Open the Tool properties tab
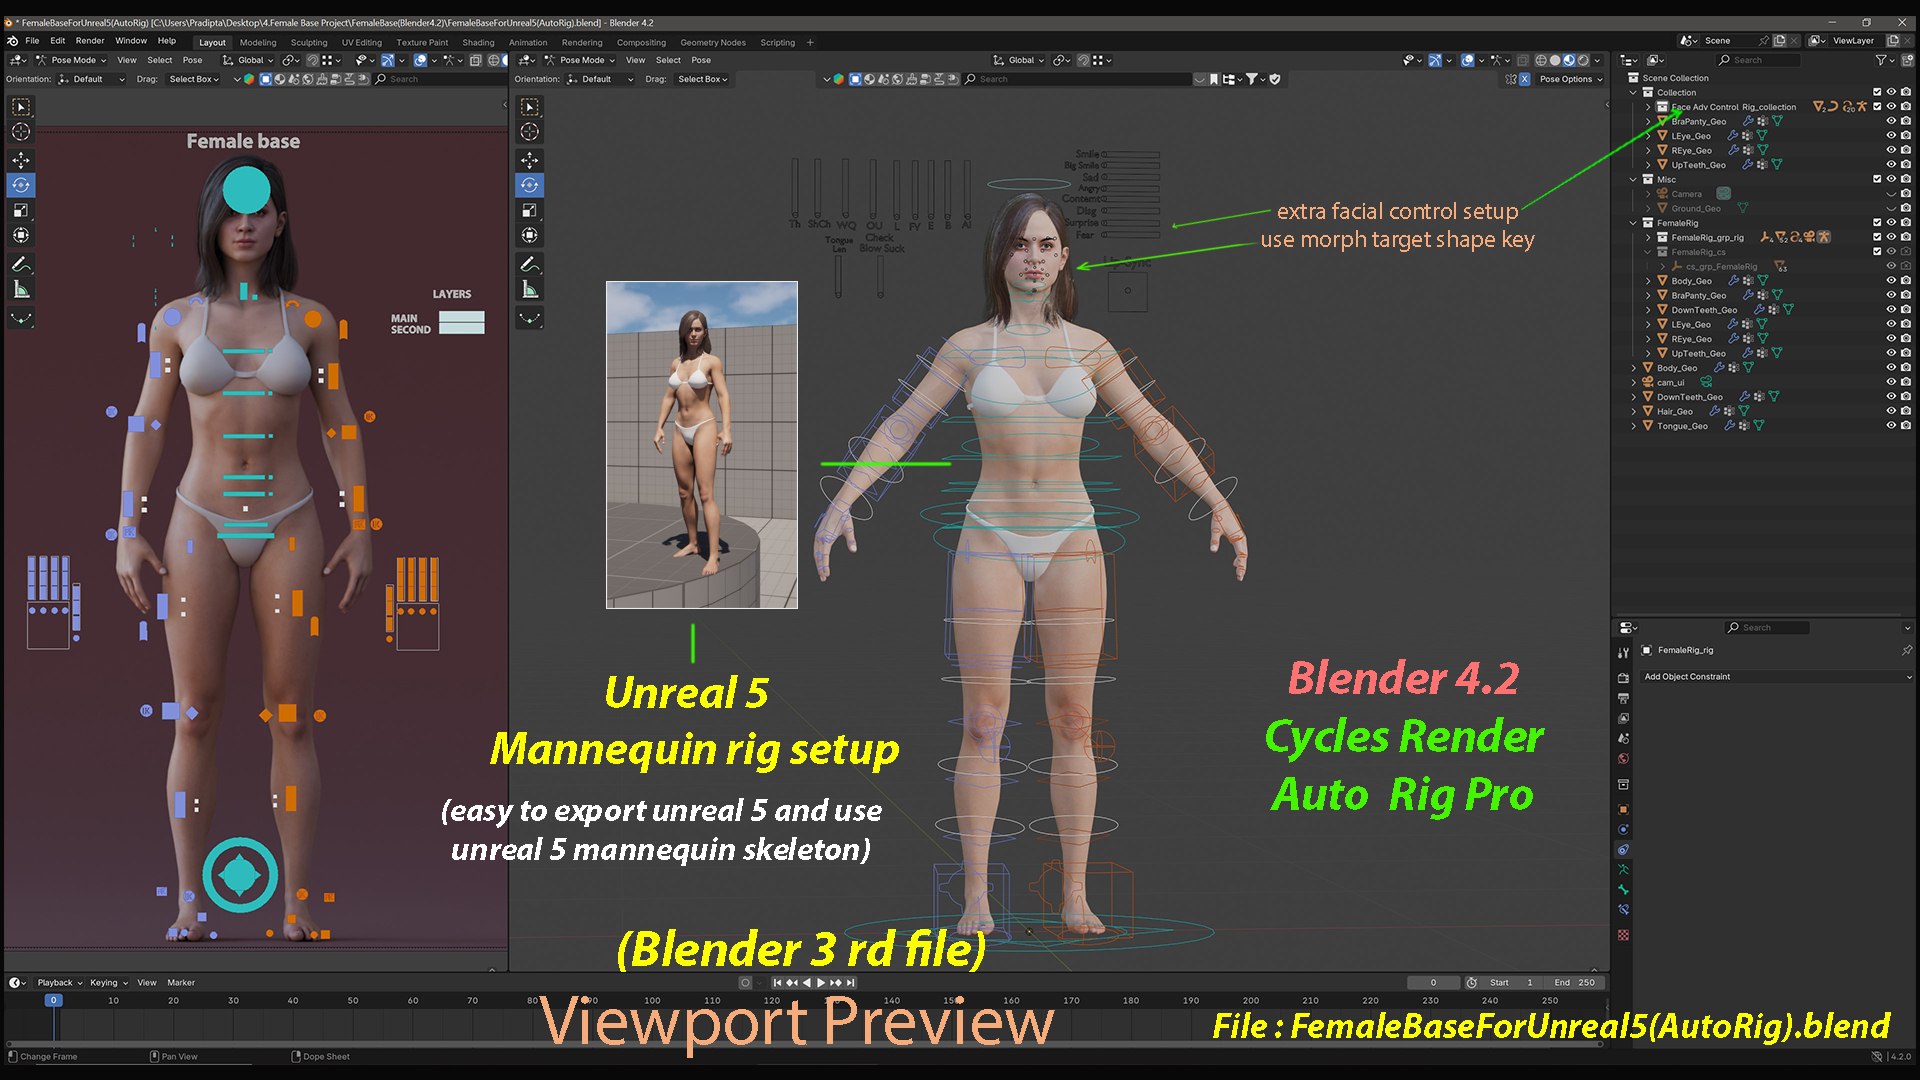The height and width of the screenshot is (1080, 1920). pyautogui.click(x=1623, y=652)
